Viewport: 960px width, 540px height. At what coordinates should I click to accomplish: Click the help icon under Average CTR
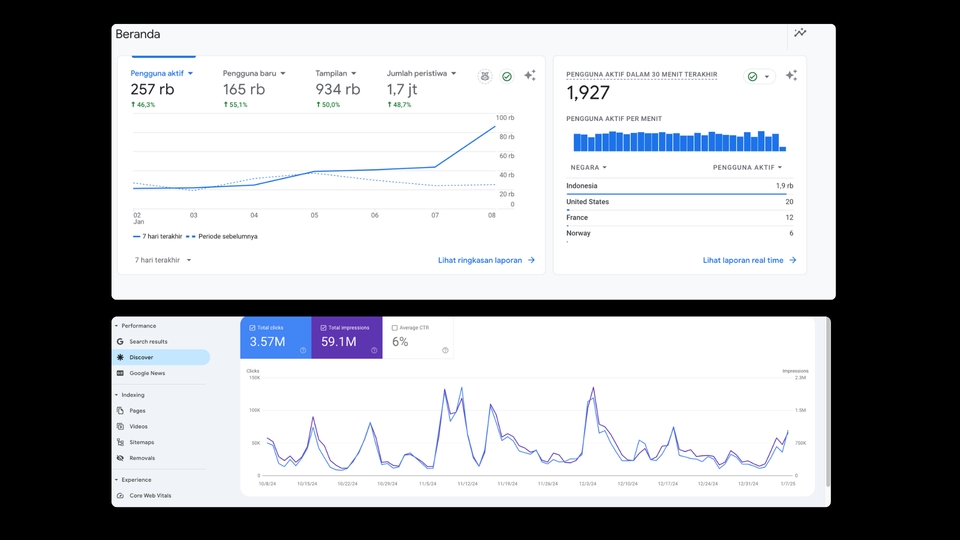(x=445, y=350)
